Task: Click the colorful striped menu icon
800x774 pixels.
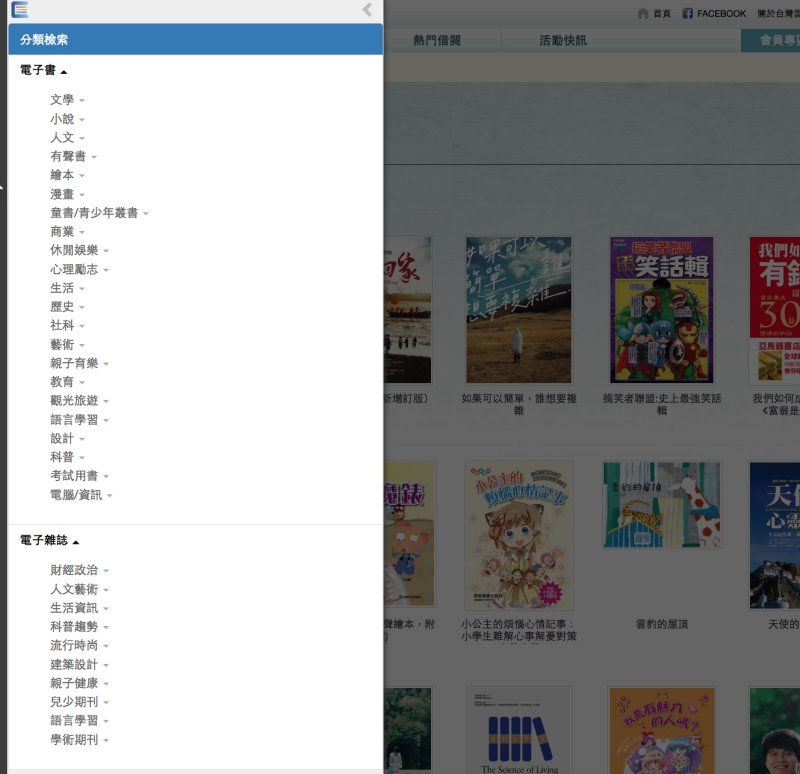Action: point(19,10)
